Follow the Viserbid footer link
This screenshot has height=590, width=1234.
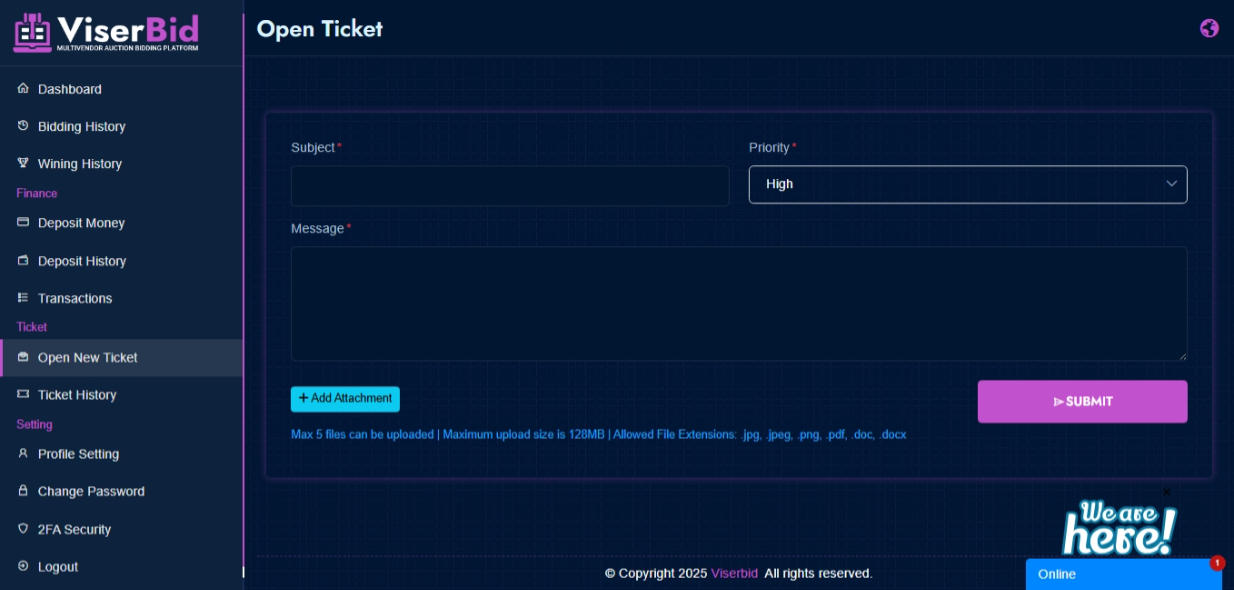pos(734,574)
